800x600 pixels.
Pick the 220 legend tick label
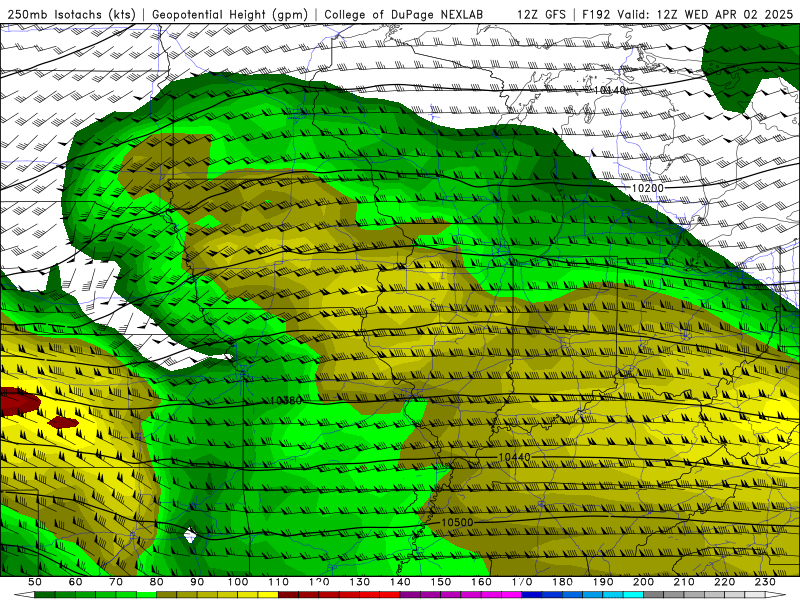tap(724, 582)
